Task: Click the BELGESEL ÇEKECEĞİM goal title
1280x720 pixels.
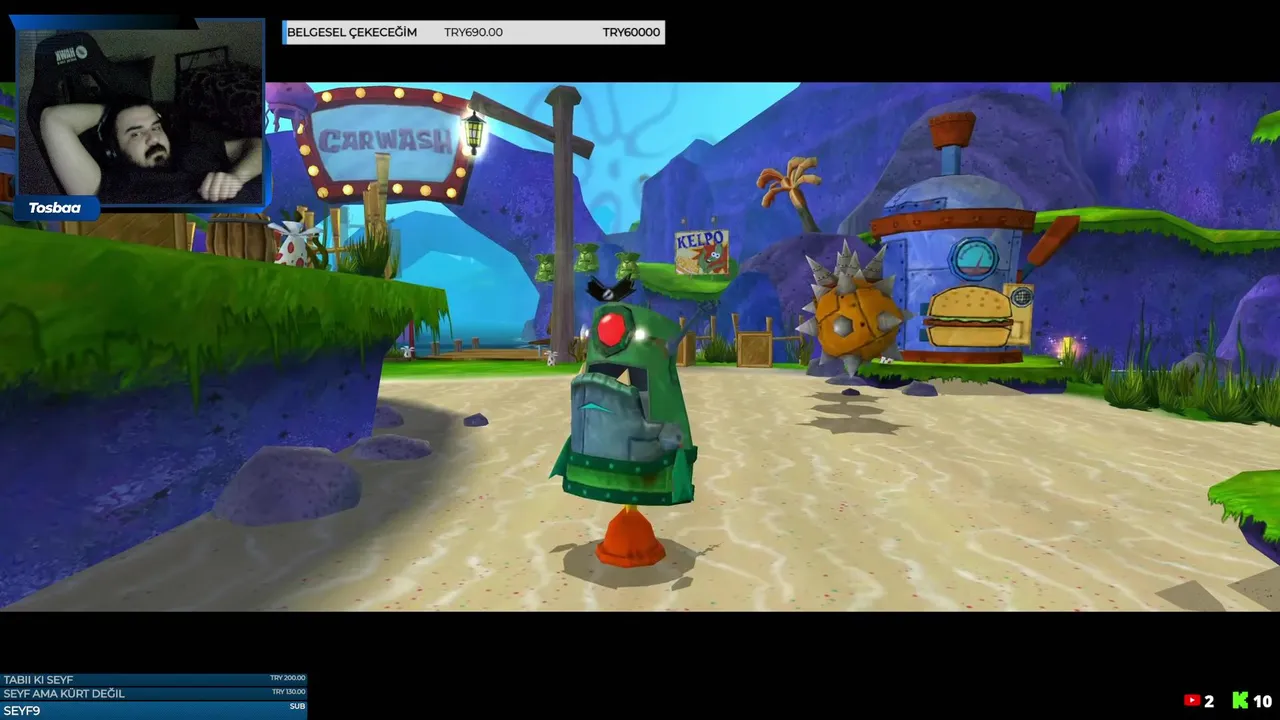Action: pos(352,32)
